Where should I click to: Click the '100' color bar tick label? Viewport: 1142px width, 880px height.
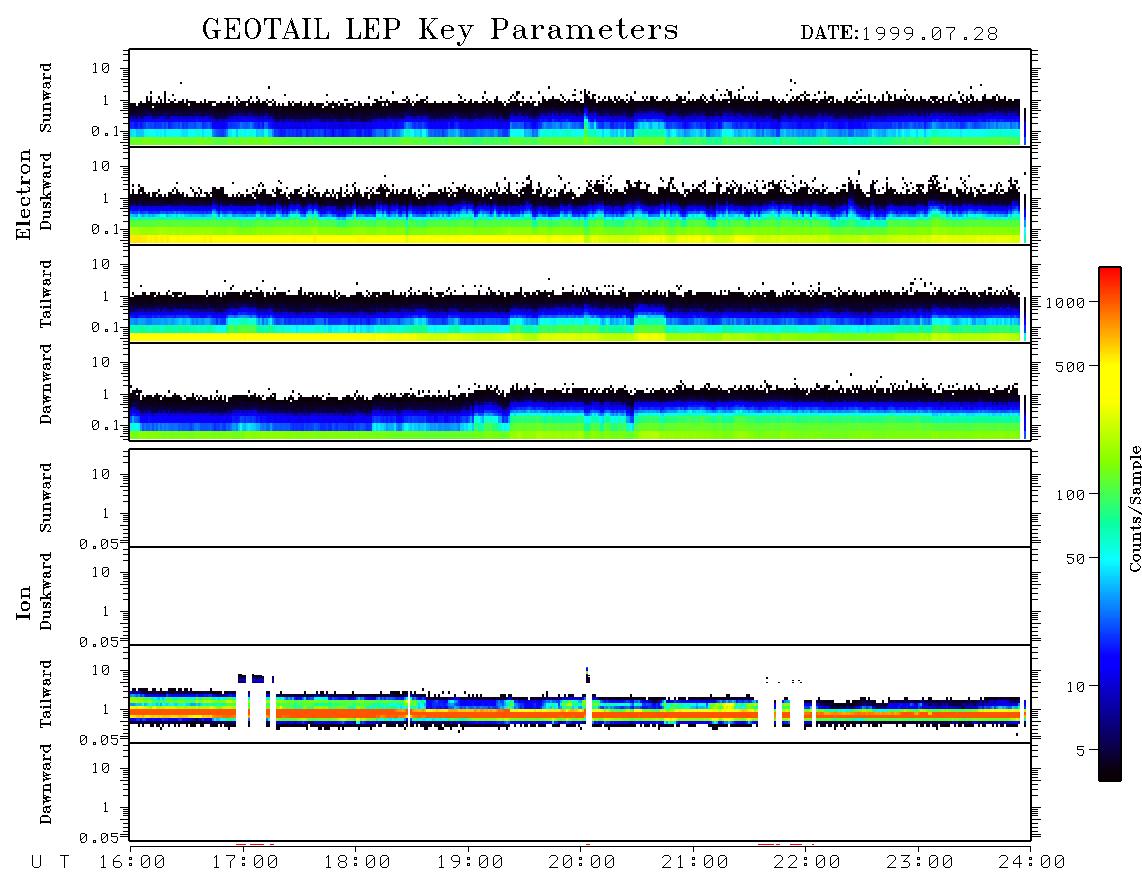point(1070,495)
